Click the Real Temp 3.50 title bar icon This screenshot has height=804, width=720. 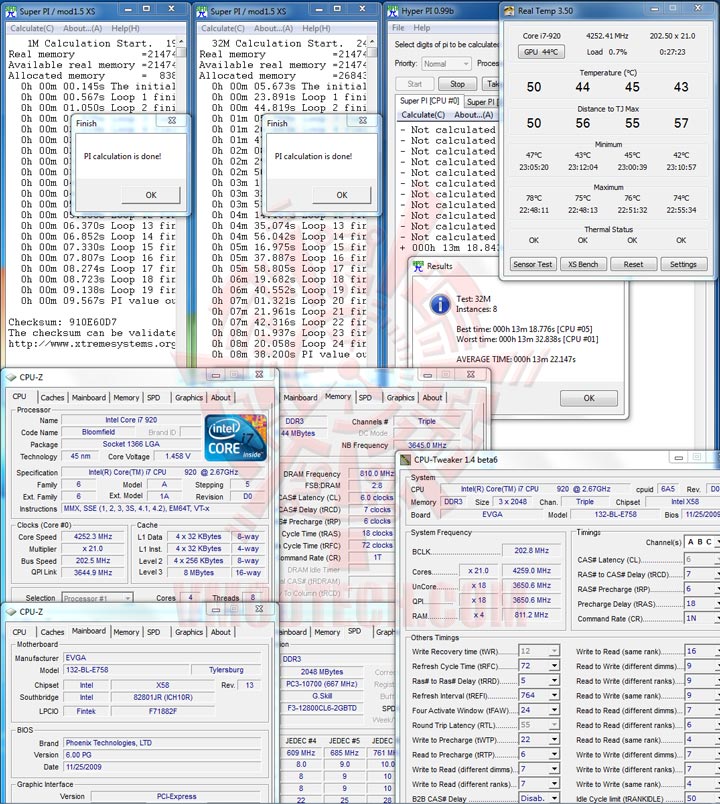tap(509, 11)
